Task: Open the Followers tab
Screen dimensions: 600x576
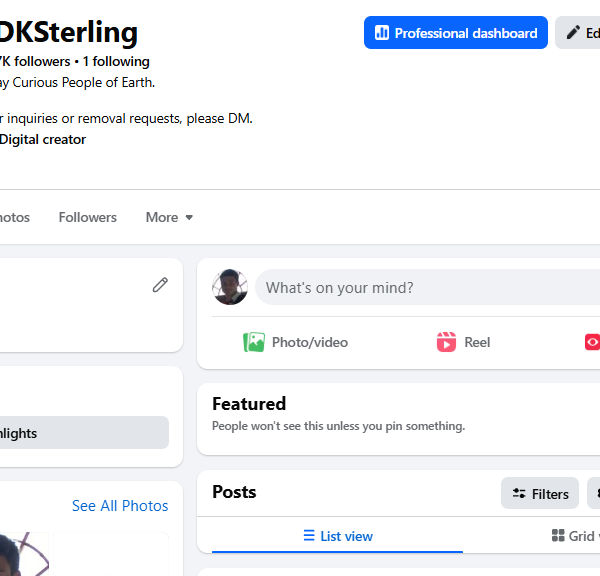Action: (x=88, y=217)
